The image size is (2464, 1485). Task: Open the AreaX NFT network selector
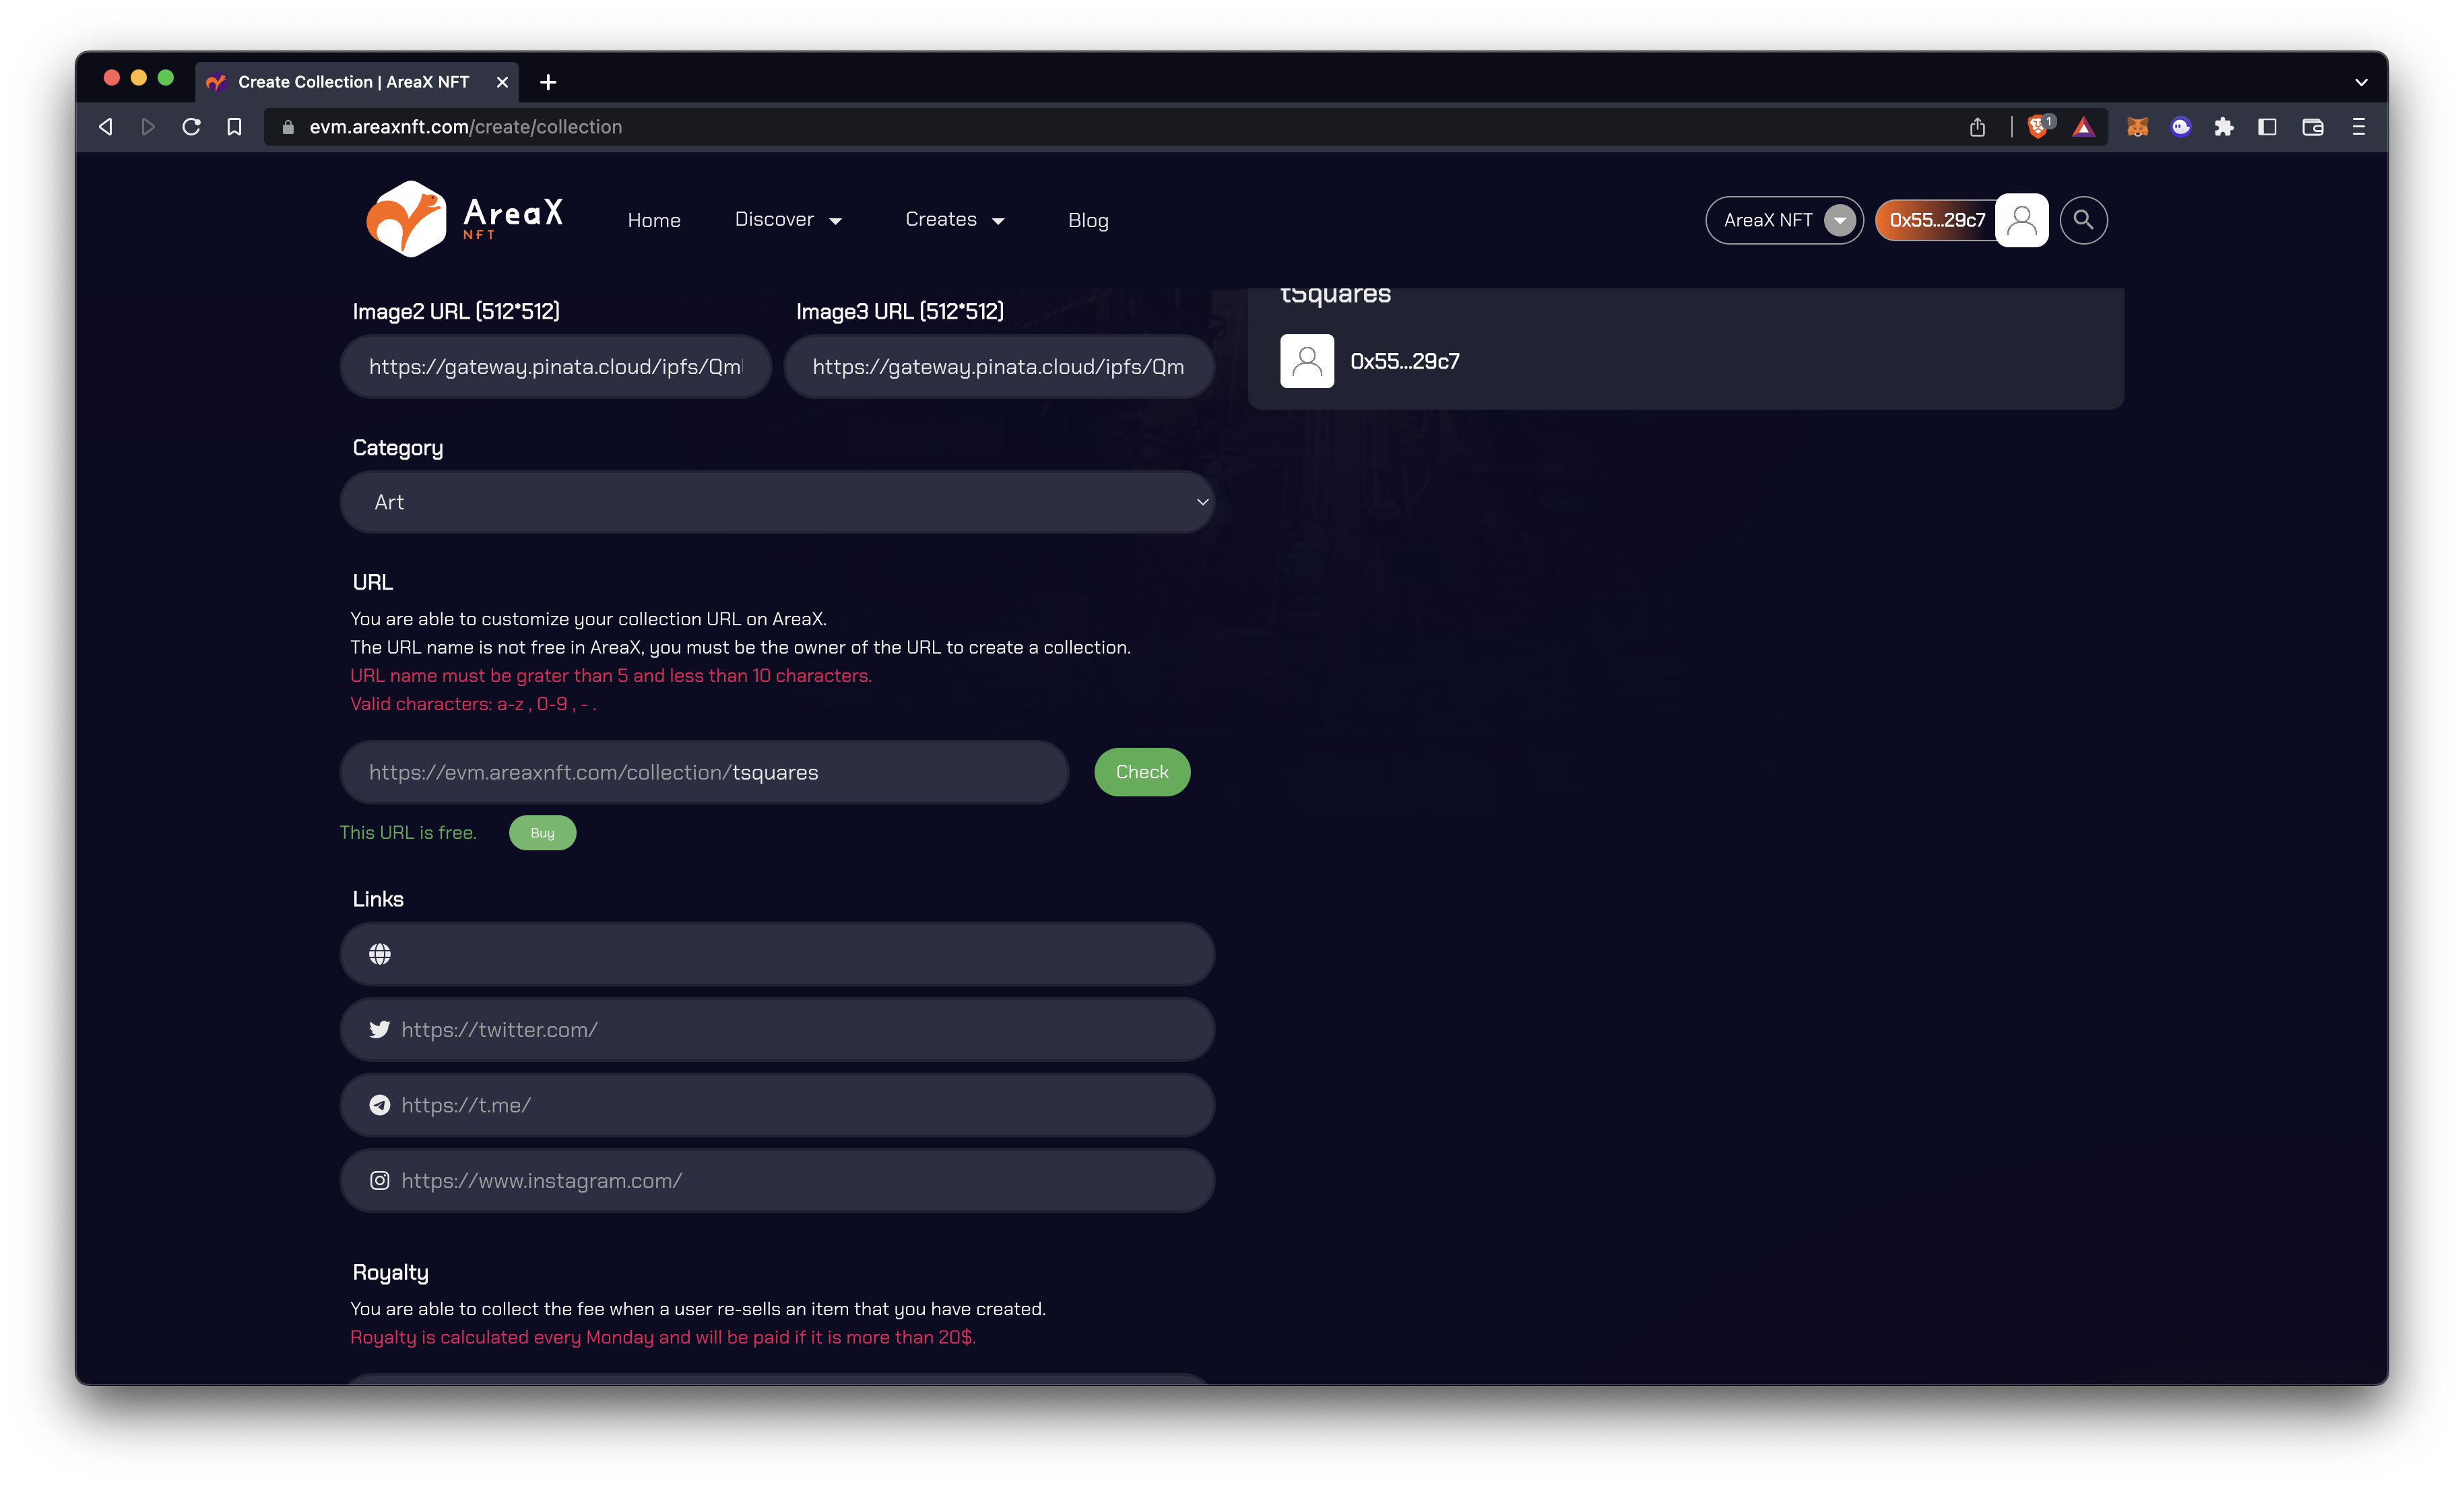1784,220
